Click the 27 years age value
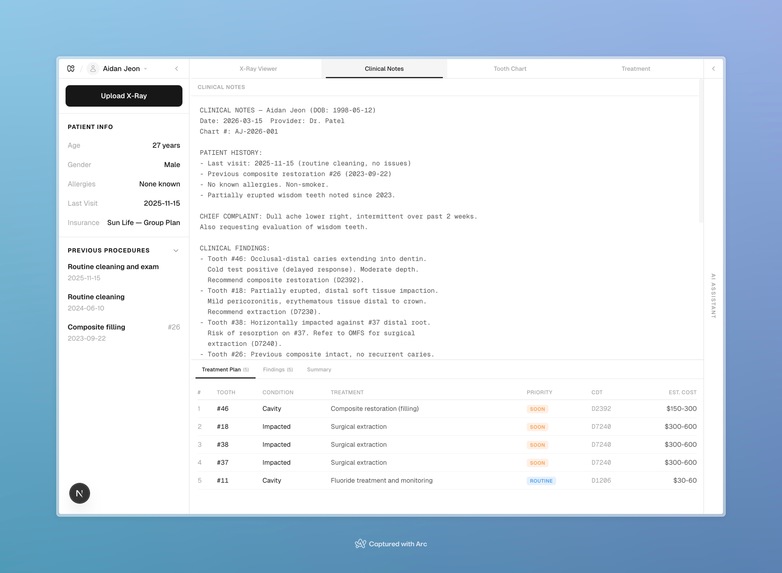This screenshot has width=782, height=573. pyautogui.click(x=166, y=145)
